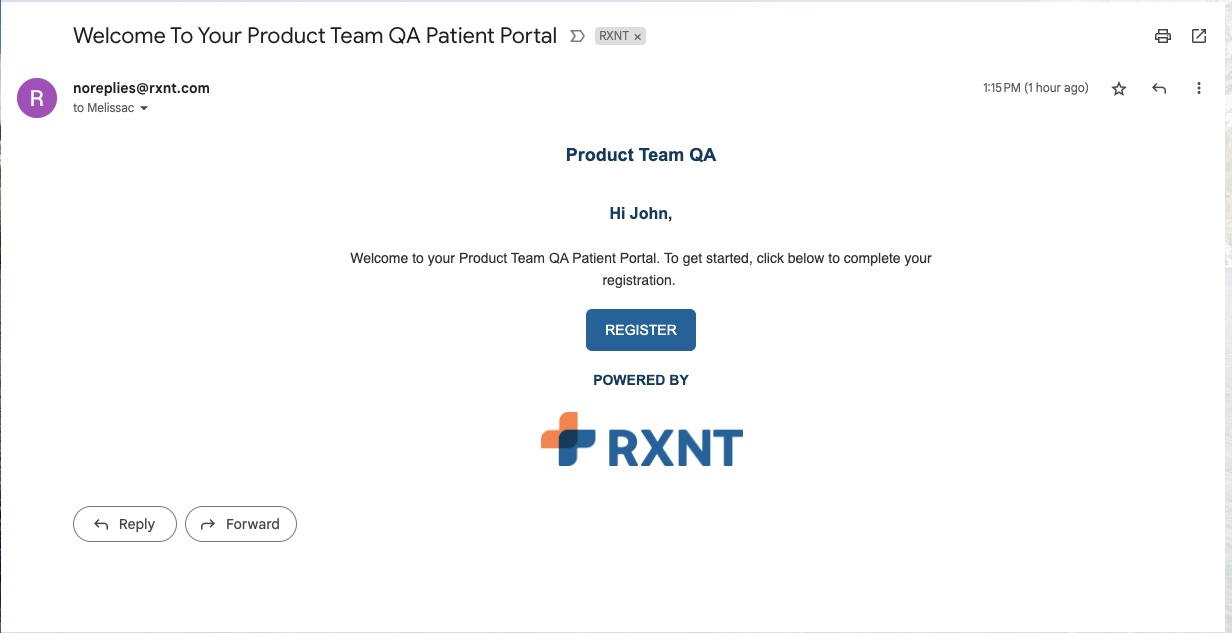
Task: Click the Reply button below the email
Action: point(125,524)
